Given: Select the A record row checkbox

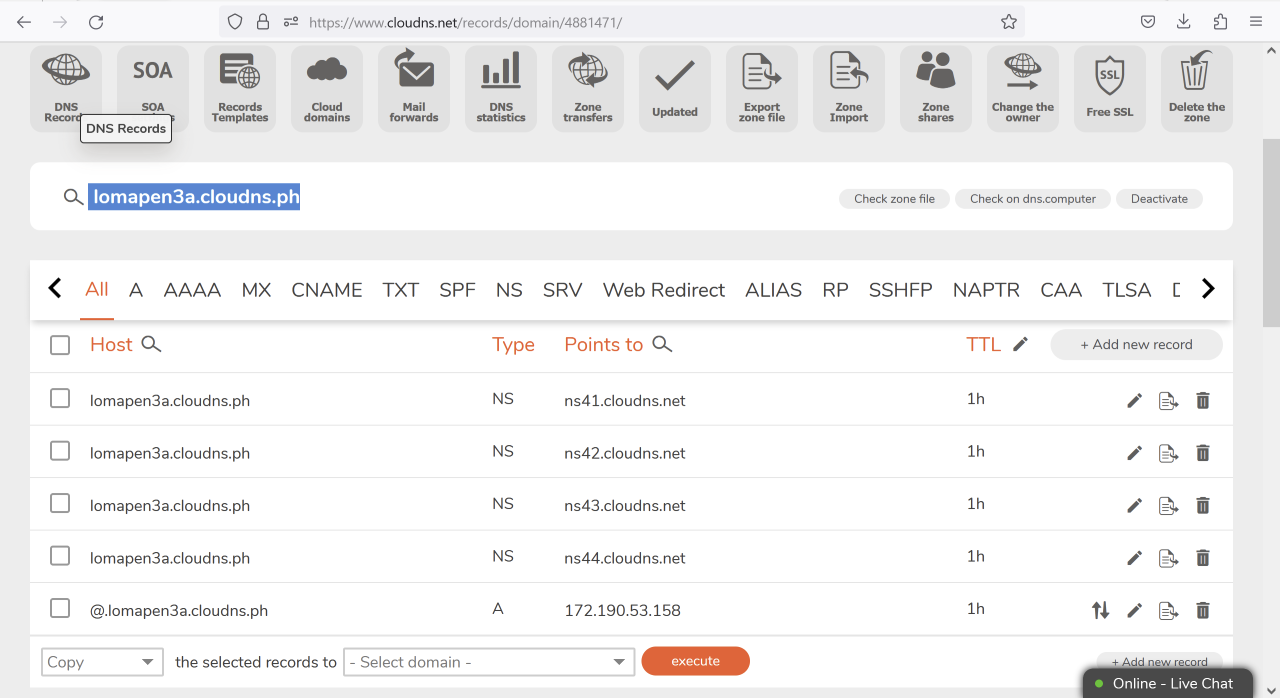Looking at the screenshot, I should click(x=59, y=607).
